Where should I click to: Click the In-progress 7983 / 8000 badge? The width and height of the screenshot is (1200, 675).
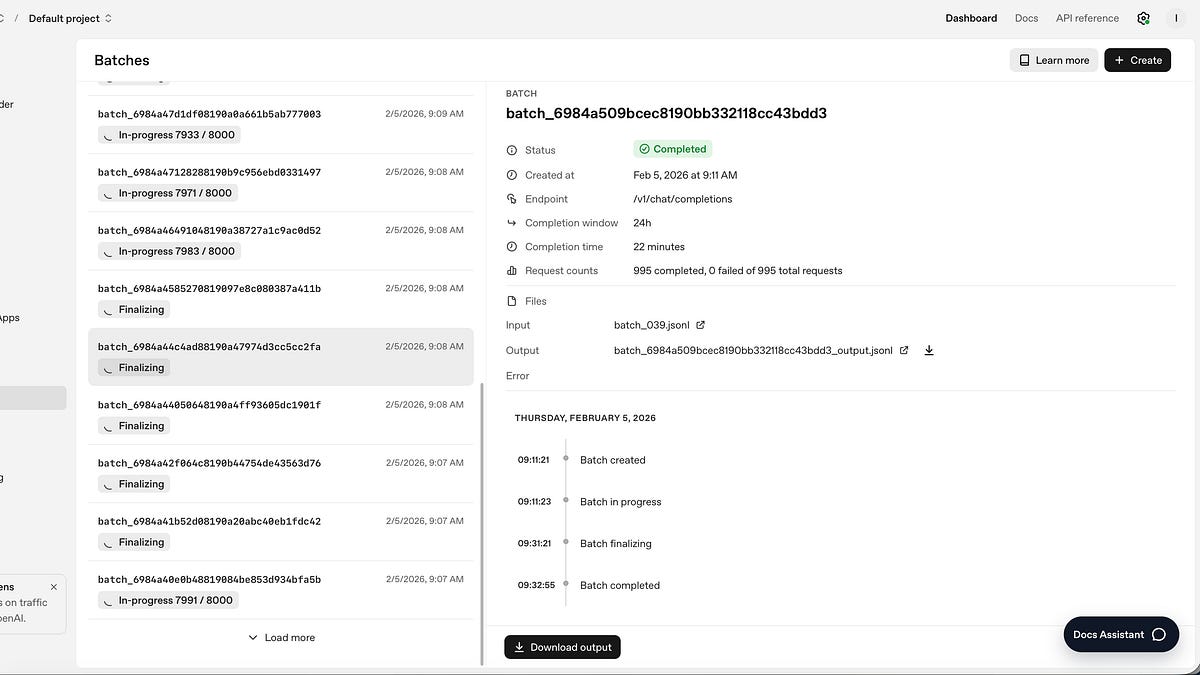click(169, 251)
